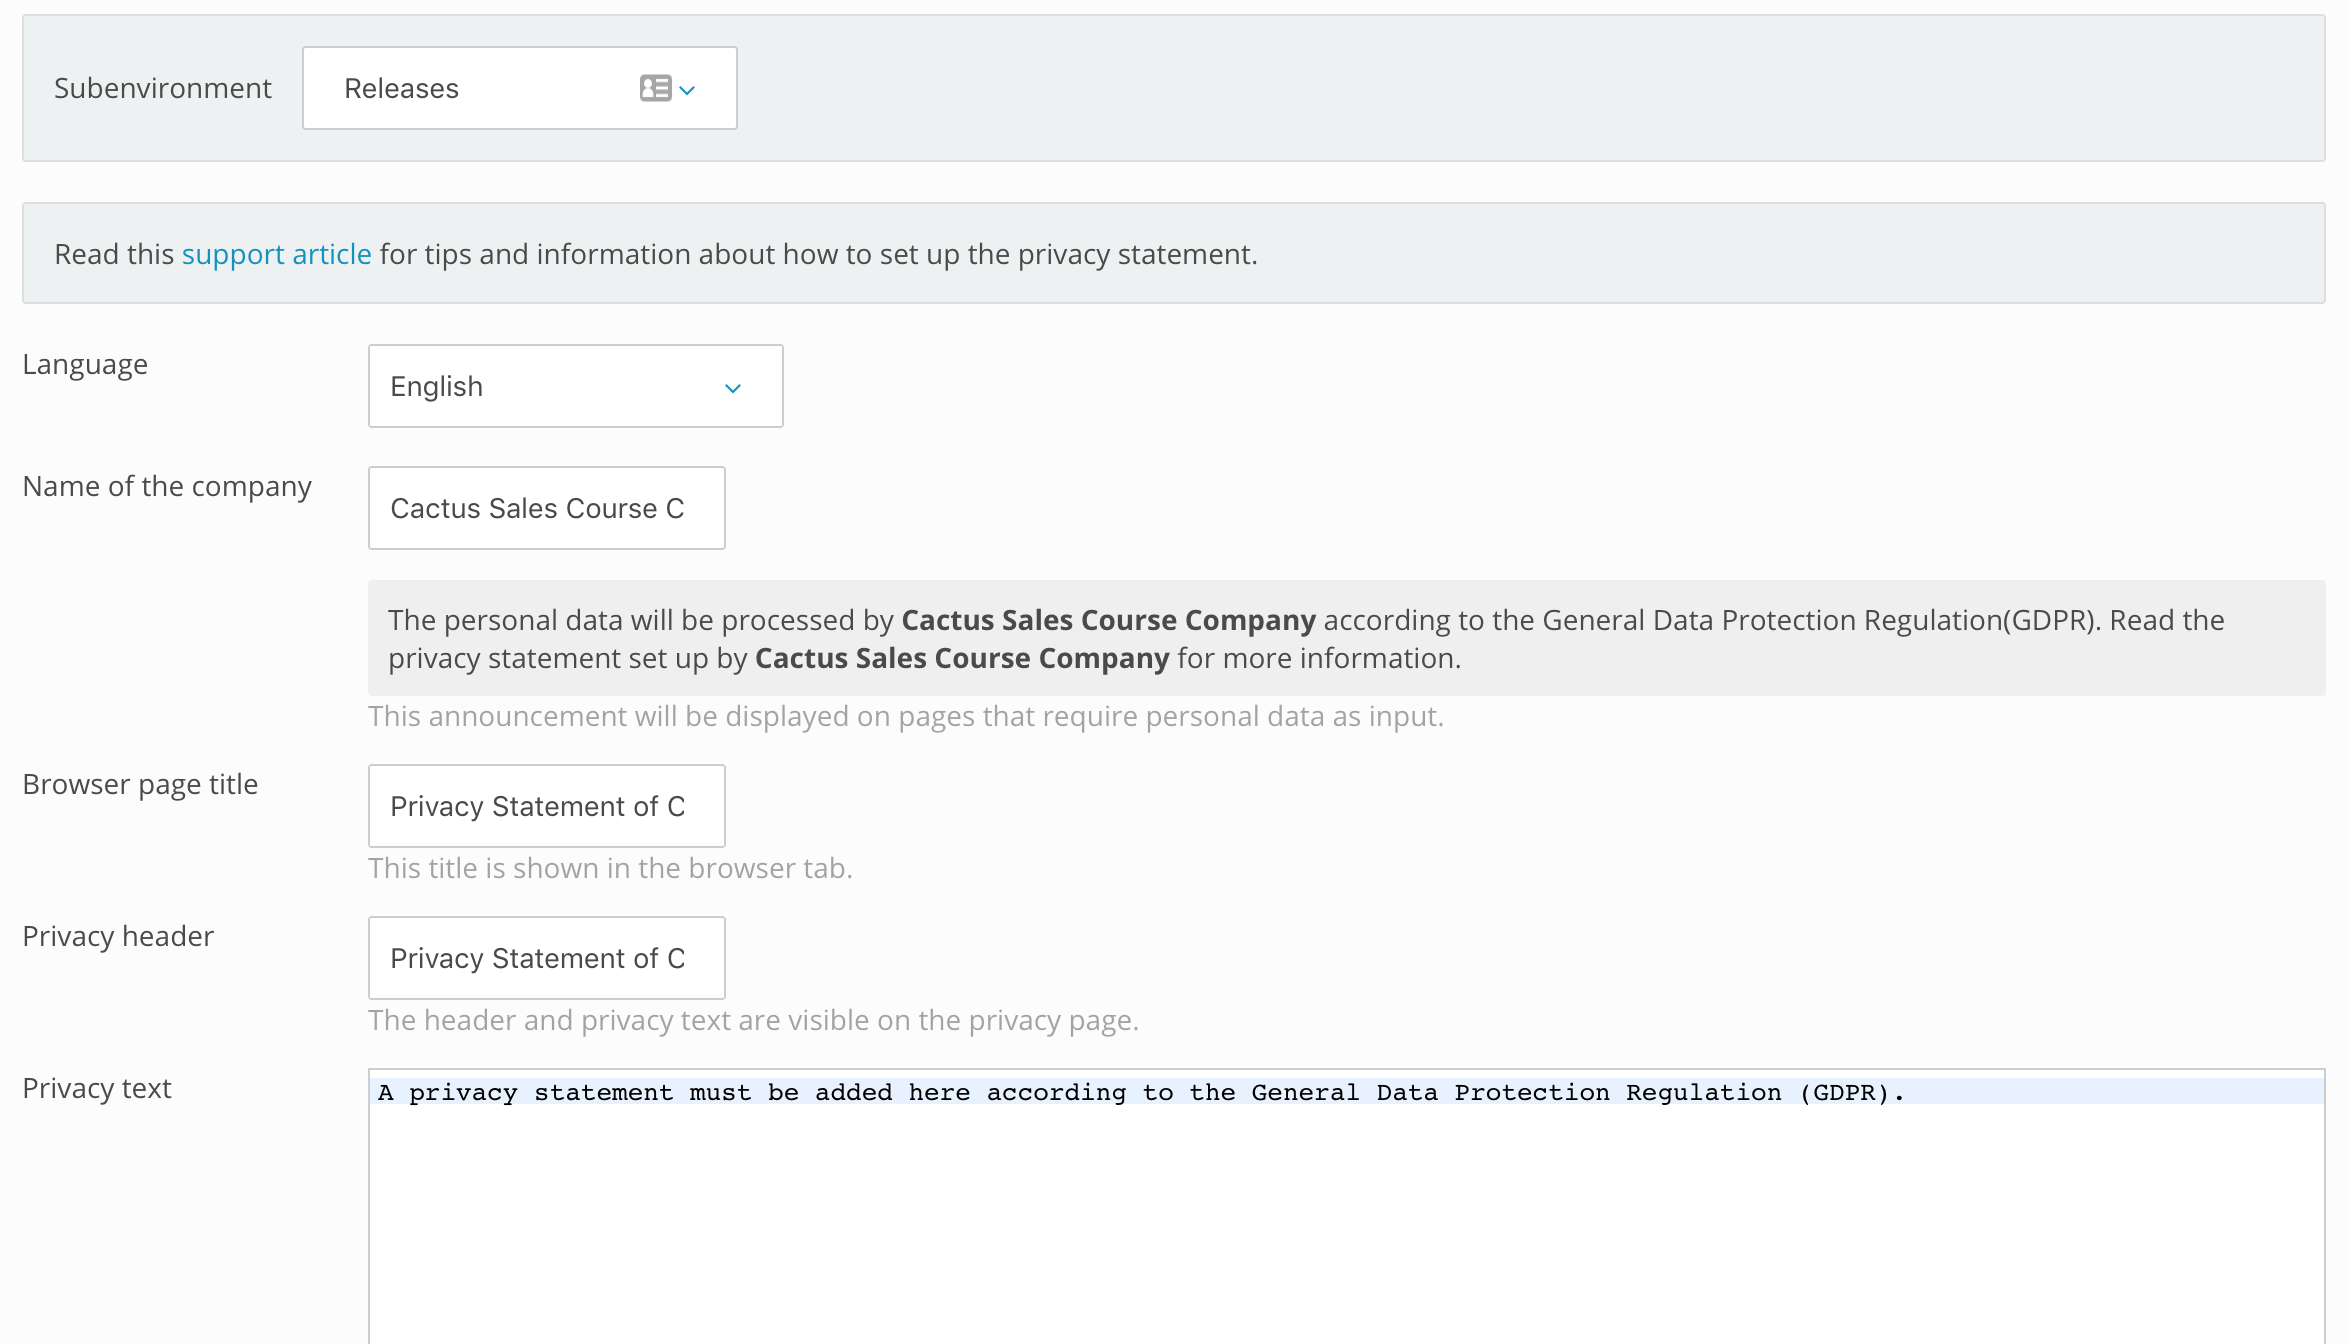Focus the Name of the company field

[546, 508]
